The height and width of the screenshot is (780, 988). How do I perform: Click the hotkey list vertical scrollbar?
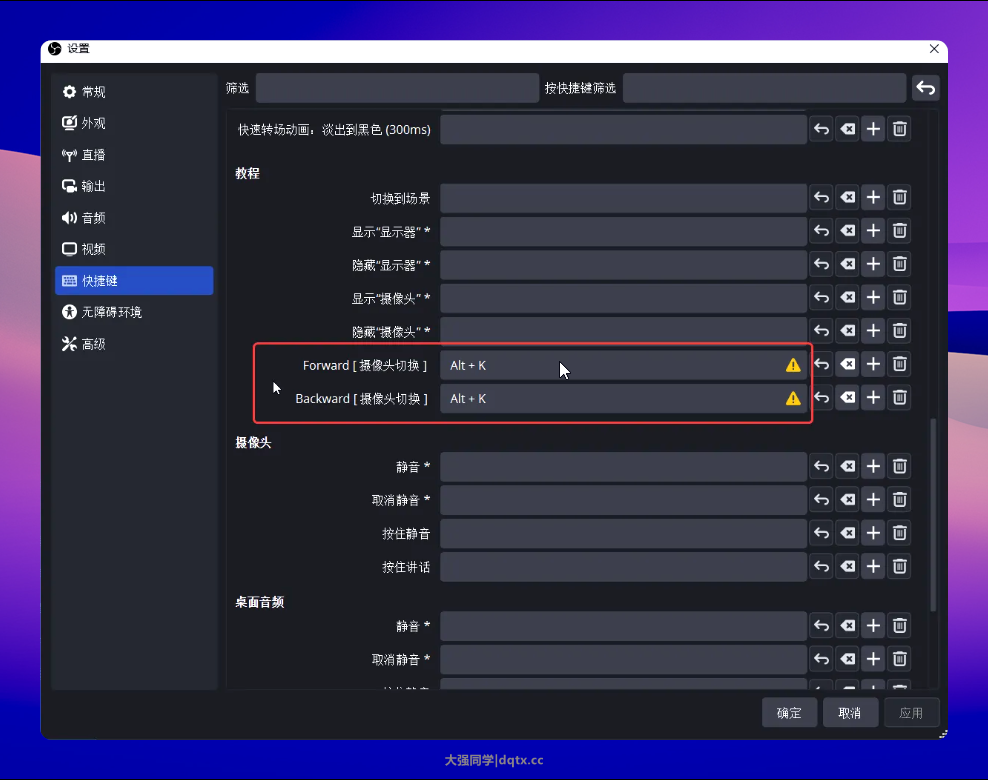[933, 510]
